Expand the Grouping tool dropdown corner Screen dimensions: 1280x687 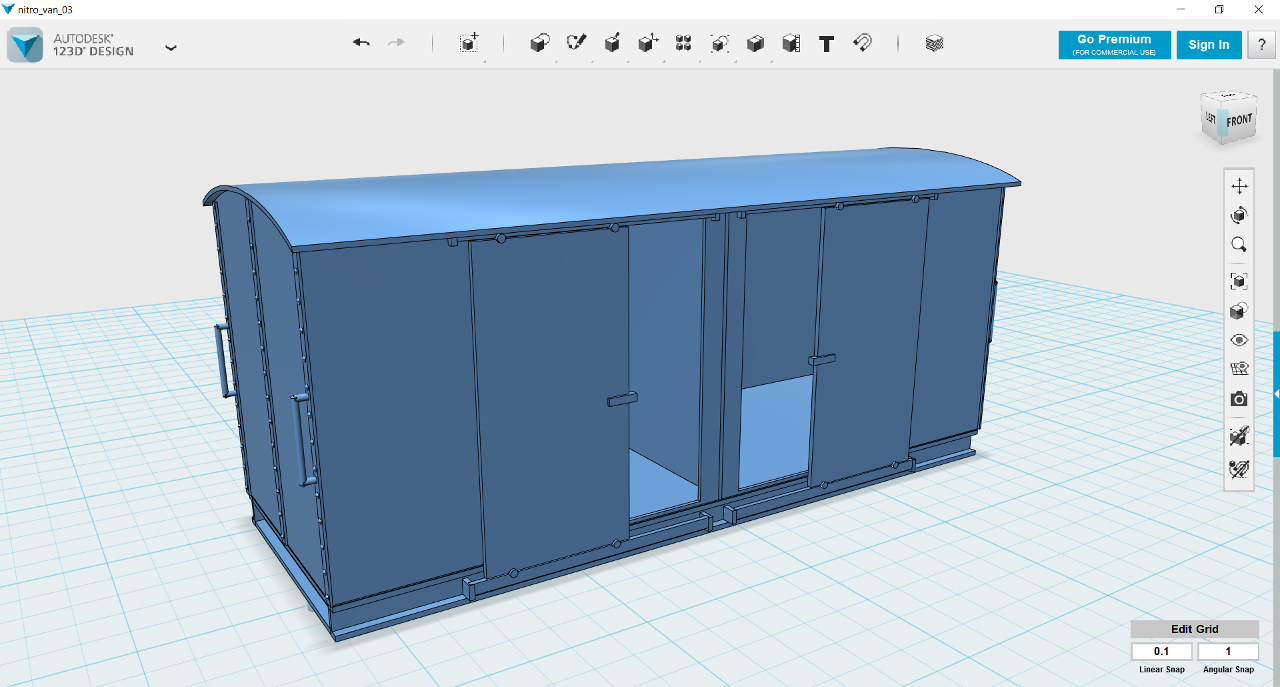coord(735,60)
